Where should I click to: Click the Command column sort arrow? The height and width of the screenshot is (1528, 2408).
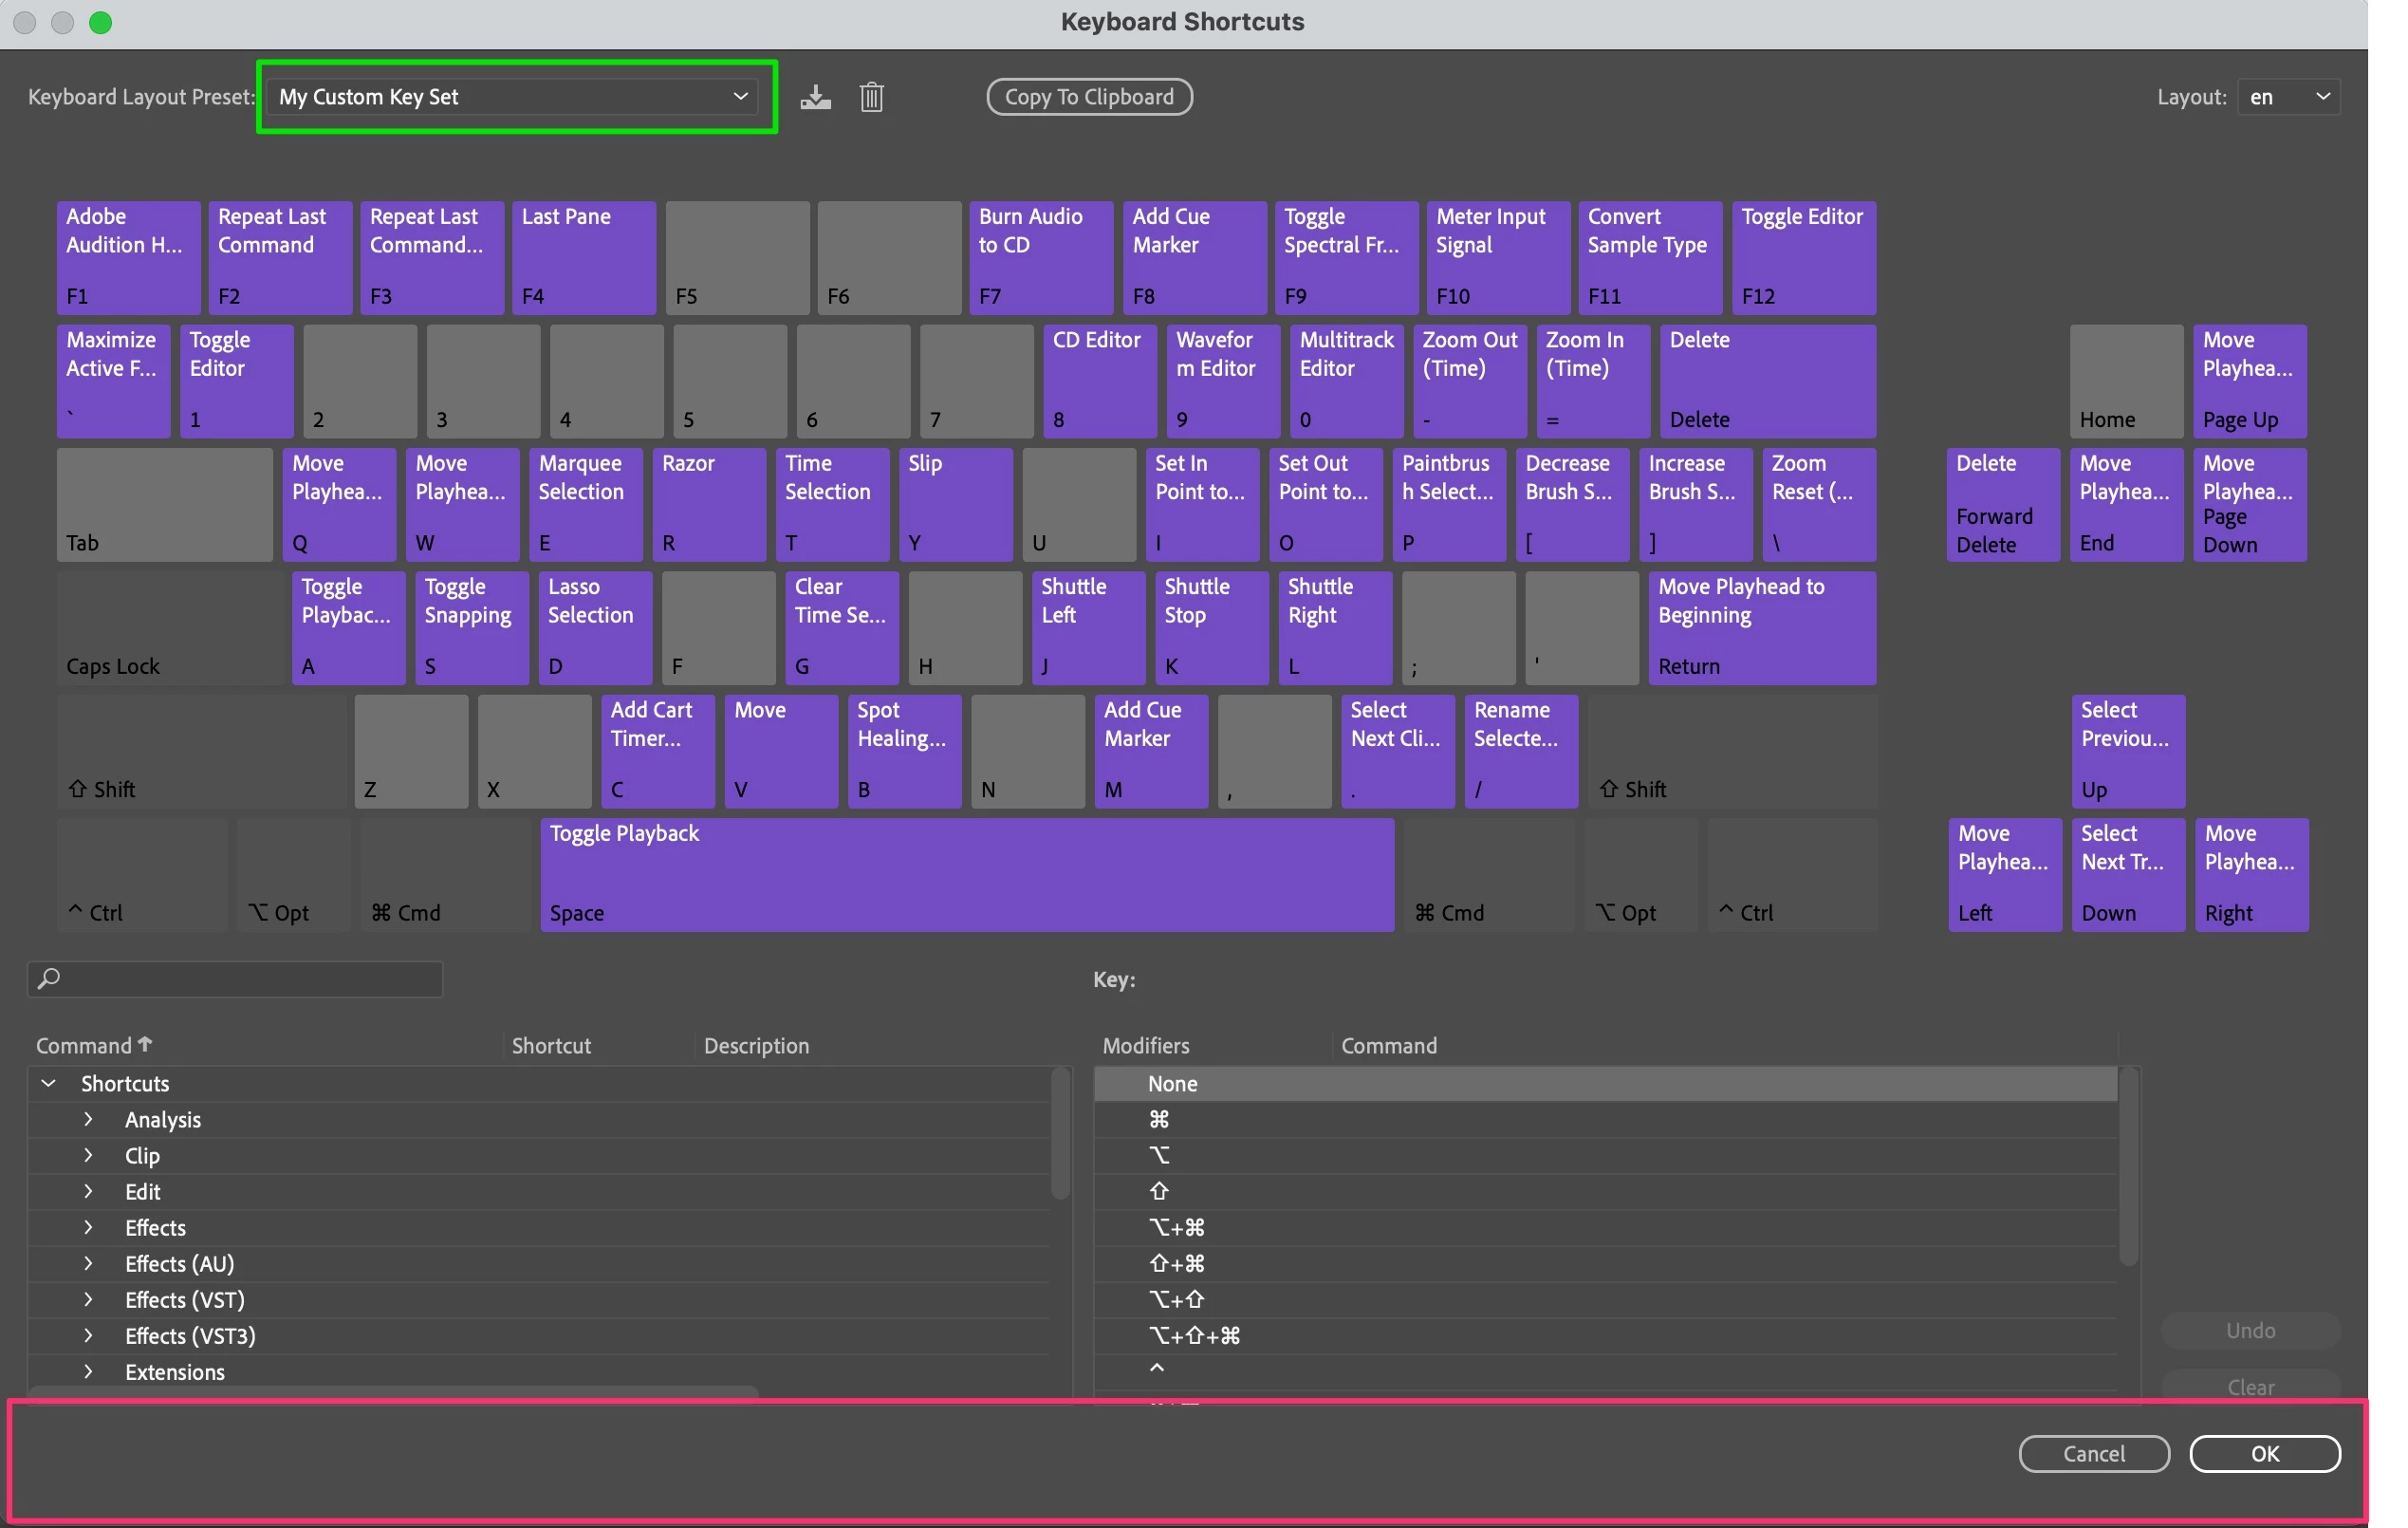(146, 1044)
